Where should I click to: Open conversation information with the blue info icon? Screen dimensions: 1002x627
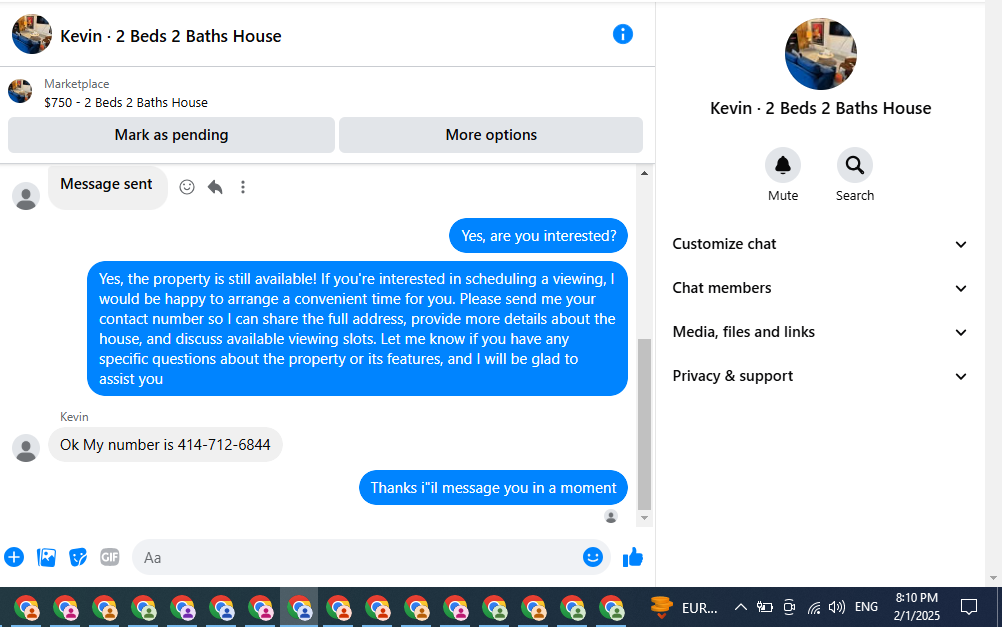click(622, 34)
